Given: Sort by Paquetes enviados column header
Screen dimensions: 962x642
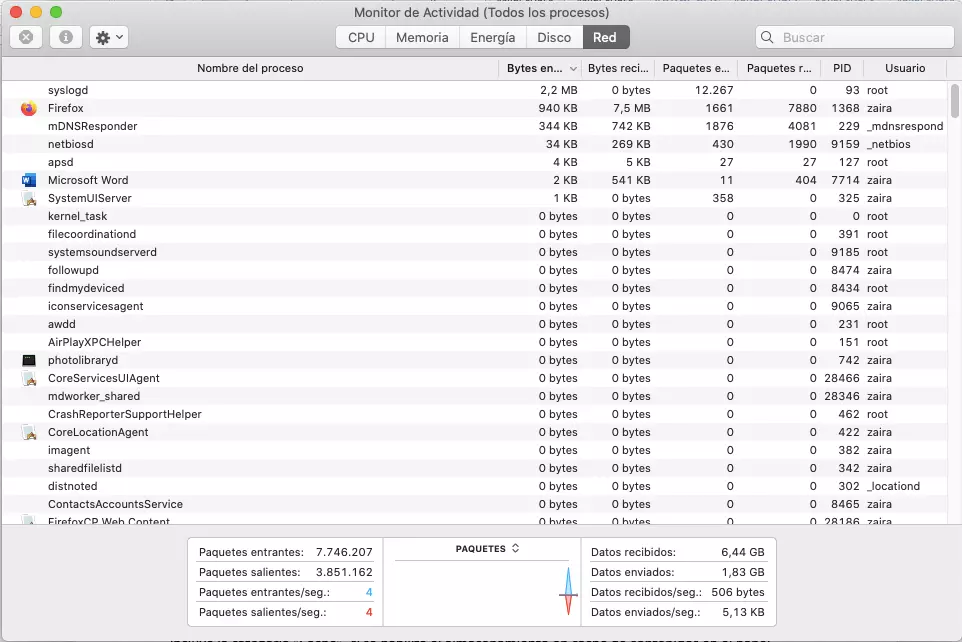Looking at the screenshot, I should [x=696, y=68].
